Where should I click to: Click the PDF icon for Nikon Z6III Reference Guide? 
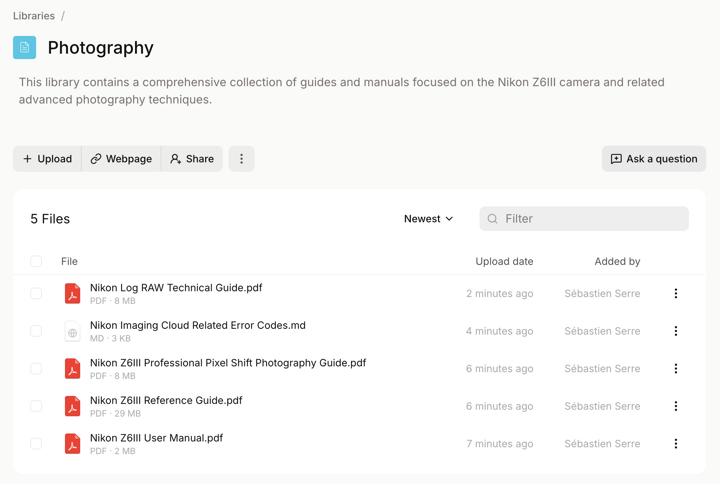[73, 406]
